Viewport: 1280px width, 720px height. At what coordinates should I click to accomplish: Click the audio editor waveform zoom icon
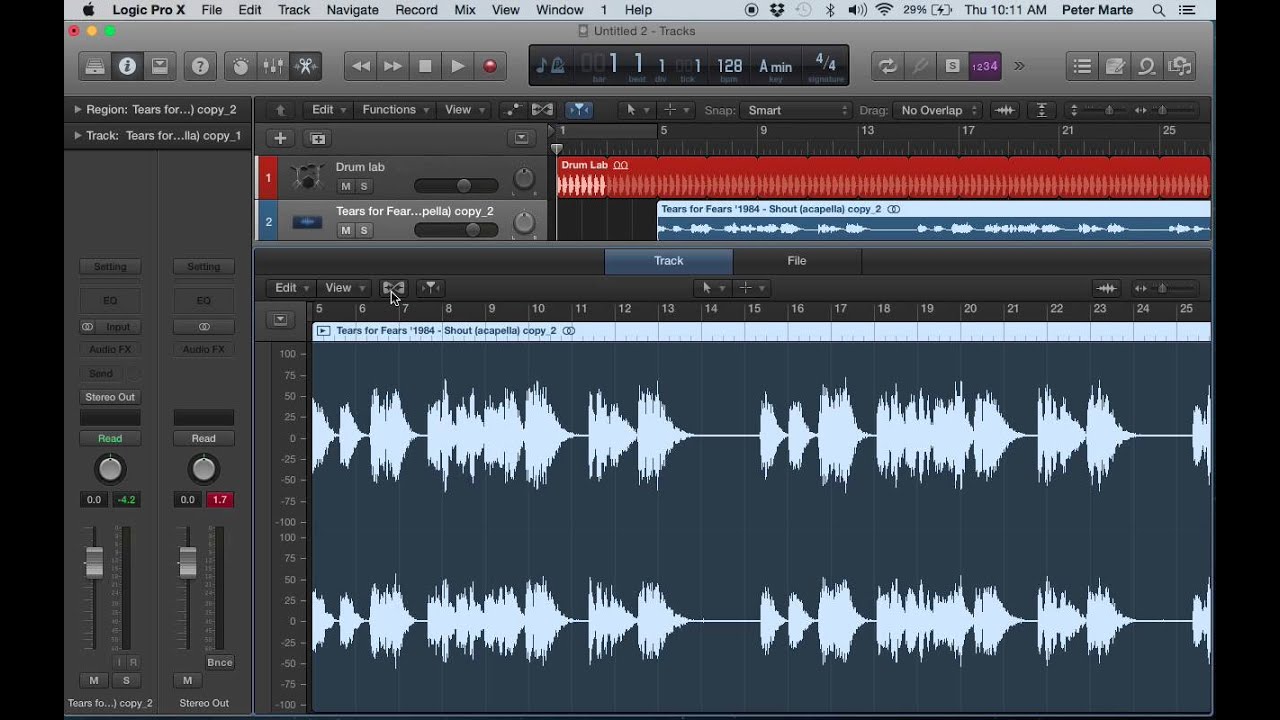click(1106, 288)
